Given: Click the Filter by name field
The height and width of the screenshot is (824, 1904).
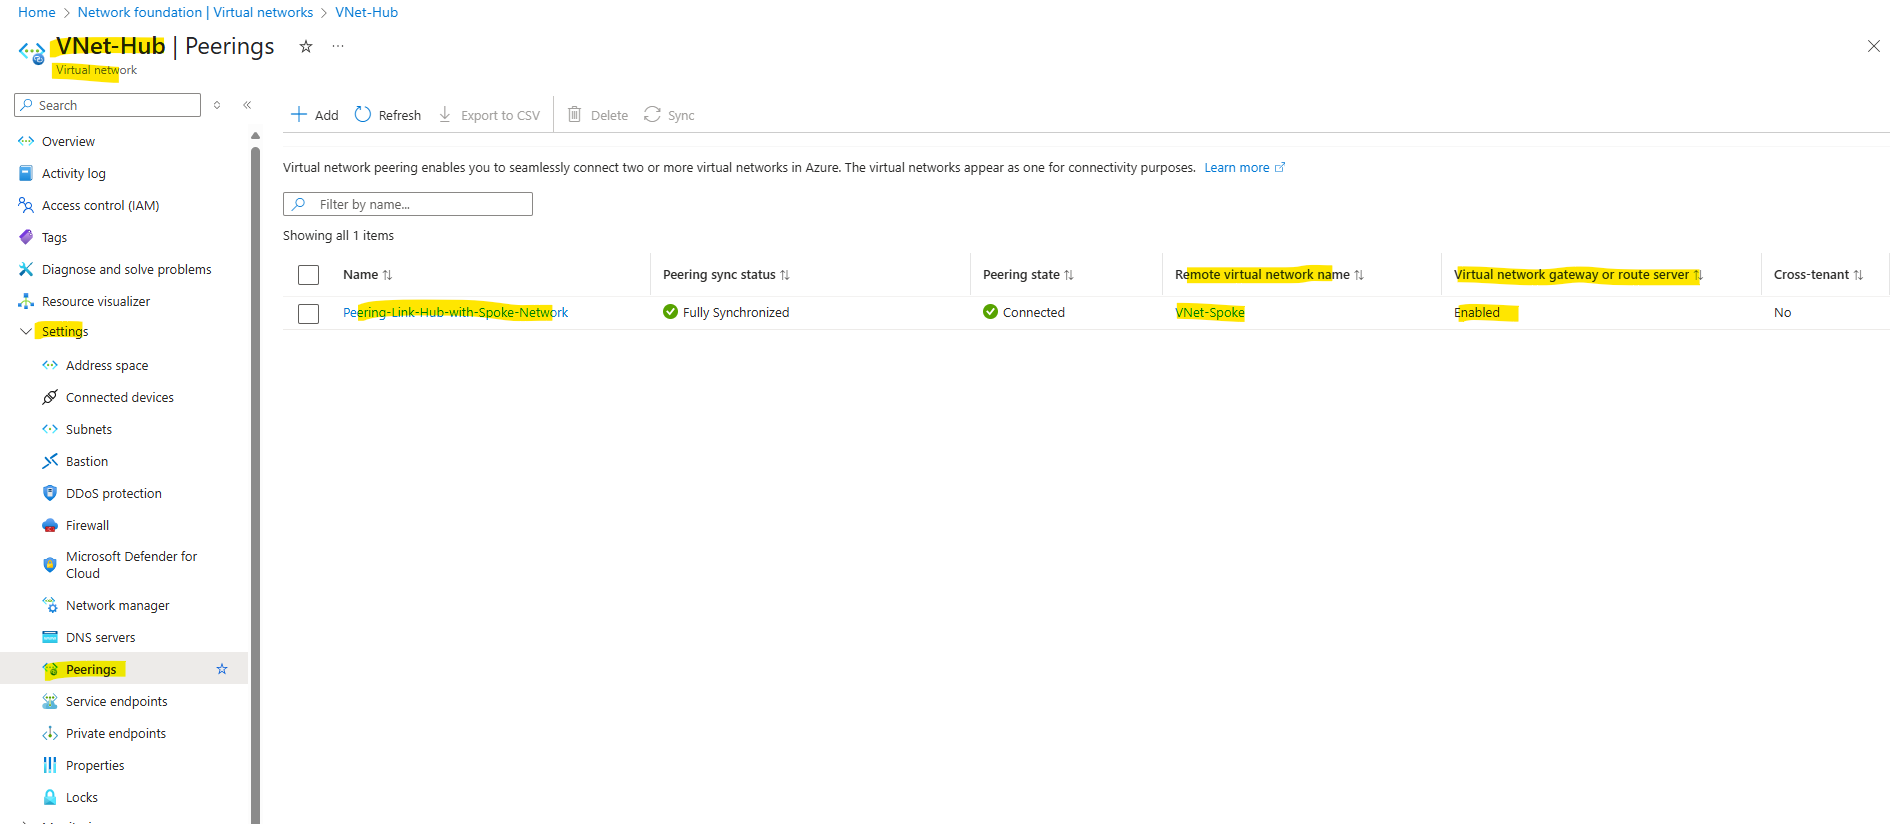Looking at the screenshot, I should click(x=408, y=204).
